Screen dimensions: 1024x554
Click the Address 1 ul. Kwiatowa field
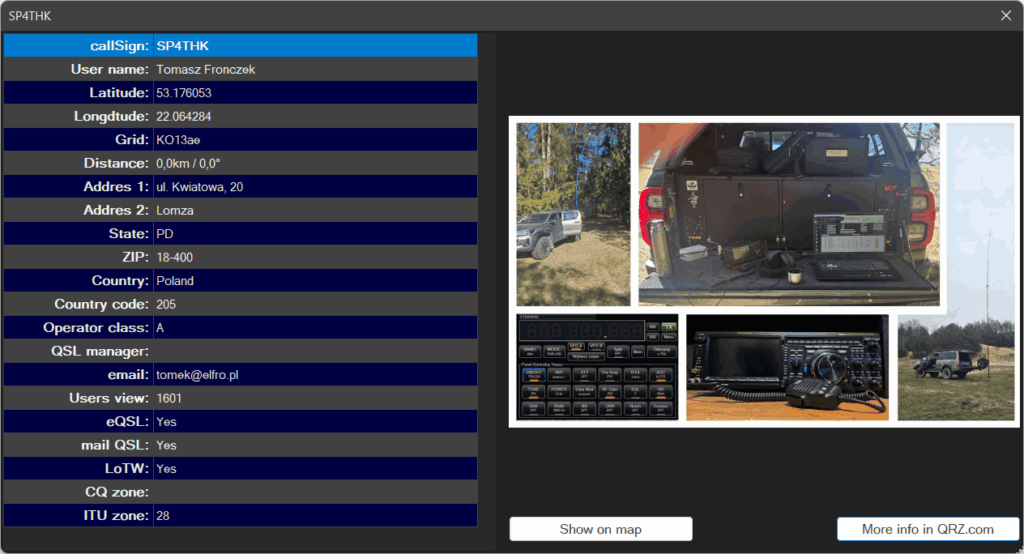200,187
